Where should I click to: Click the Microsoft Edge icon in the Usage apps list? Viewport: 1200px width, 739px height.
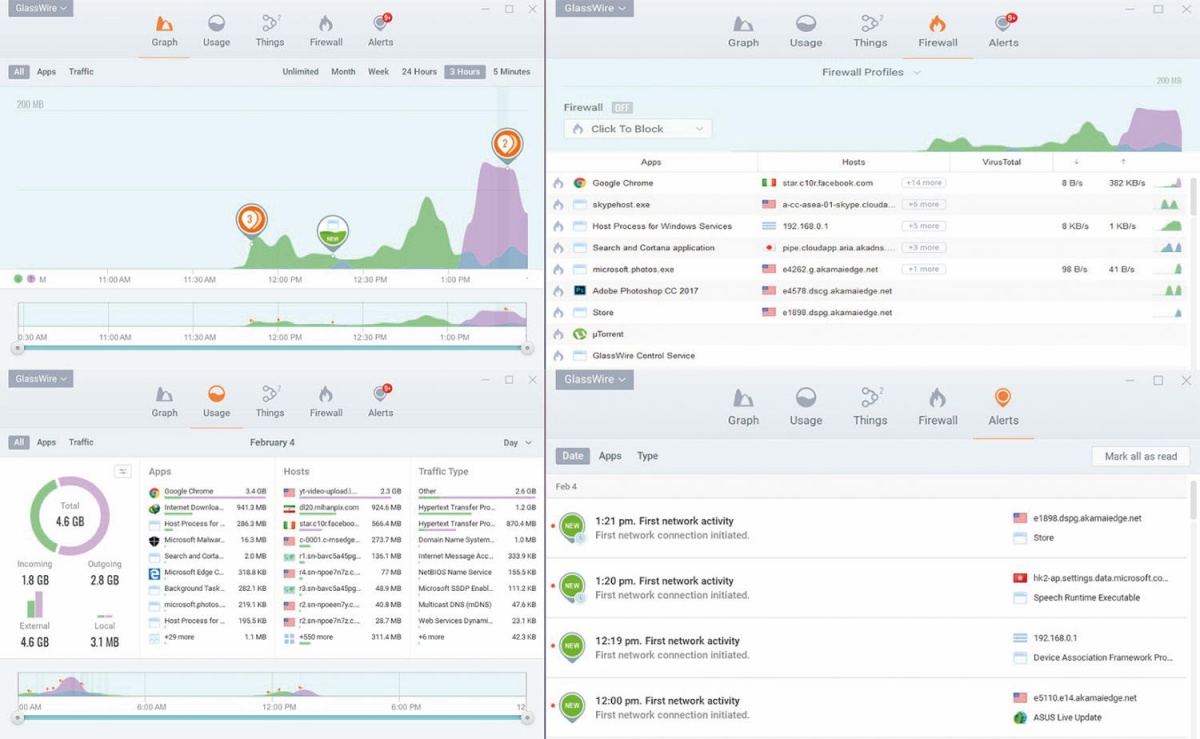pyautogui.click(x=154, y=573)
